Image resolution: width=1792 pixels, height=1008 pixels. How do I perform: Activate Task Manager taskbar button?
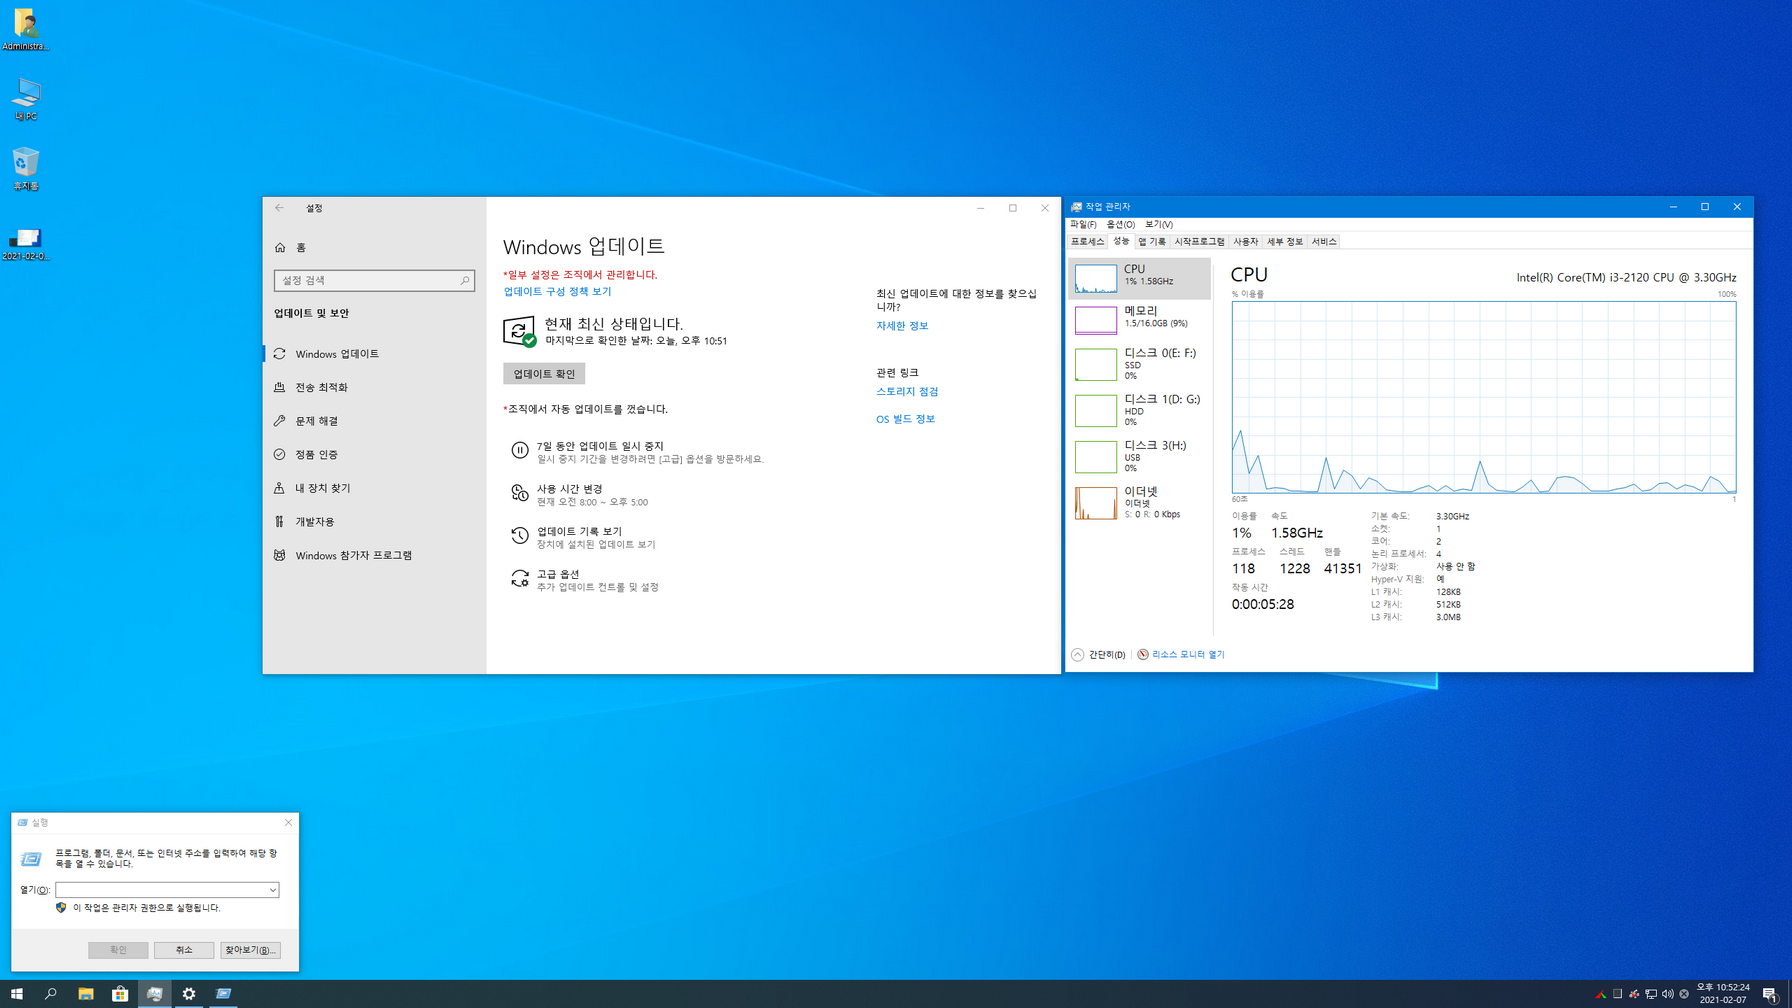[x=155, y=994]
